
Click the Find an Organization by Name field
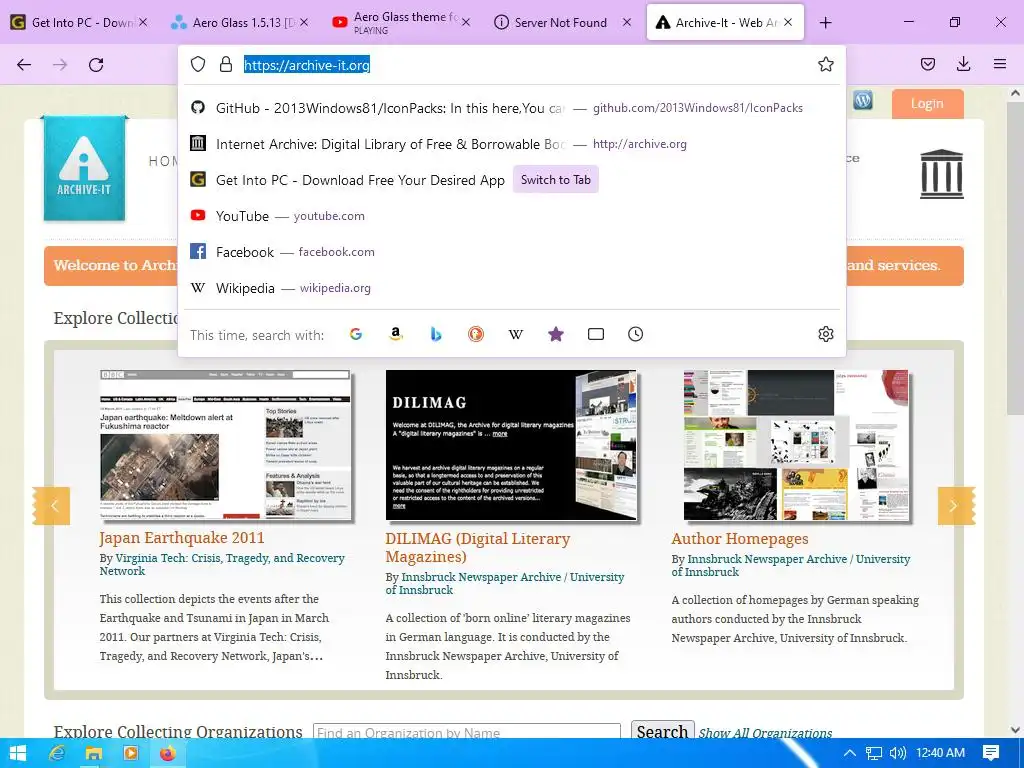[466, 733]
